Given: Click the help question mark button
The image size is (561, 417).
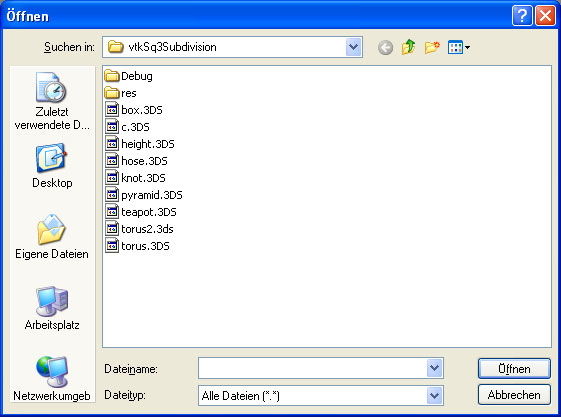Looking at the screenshot, I should pos(522,16).
